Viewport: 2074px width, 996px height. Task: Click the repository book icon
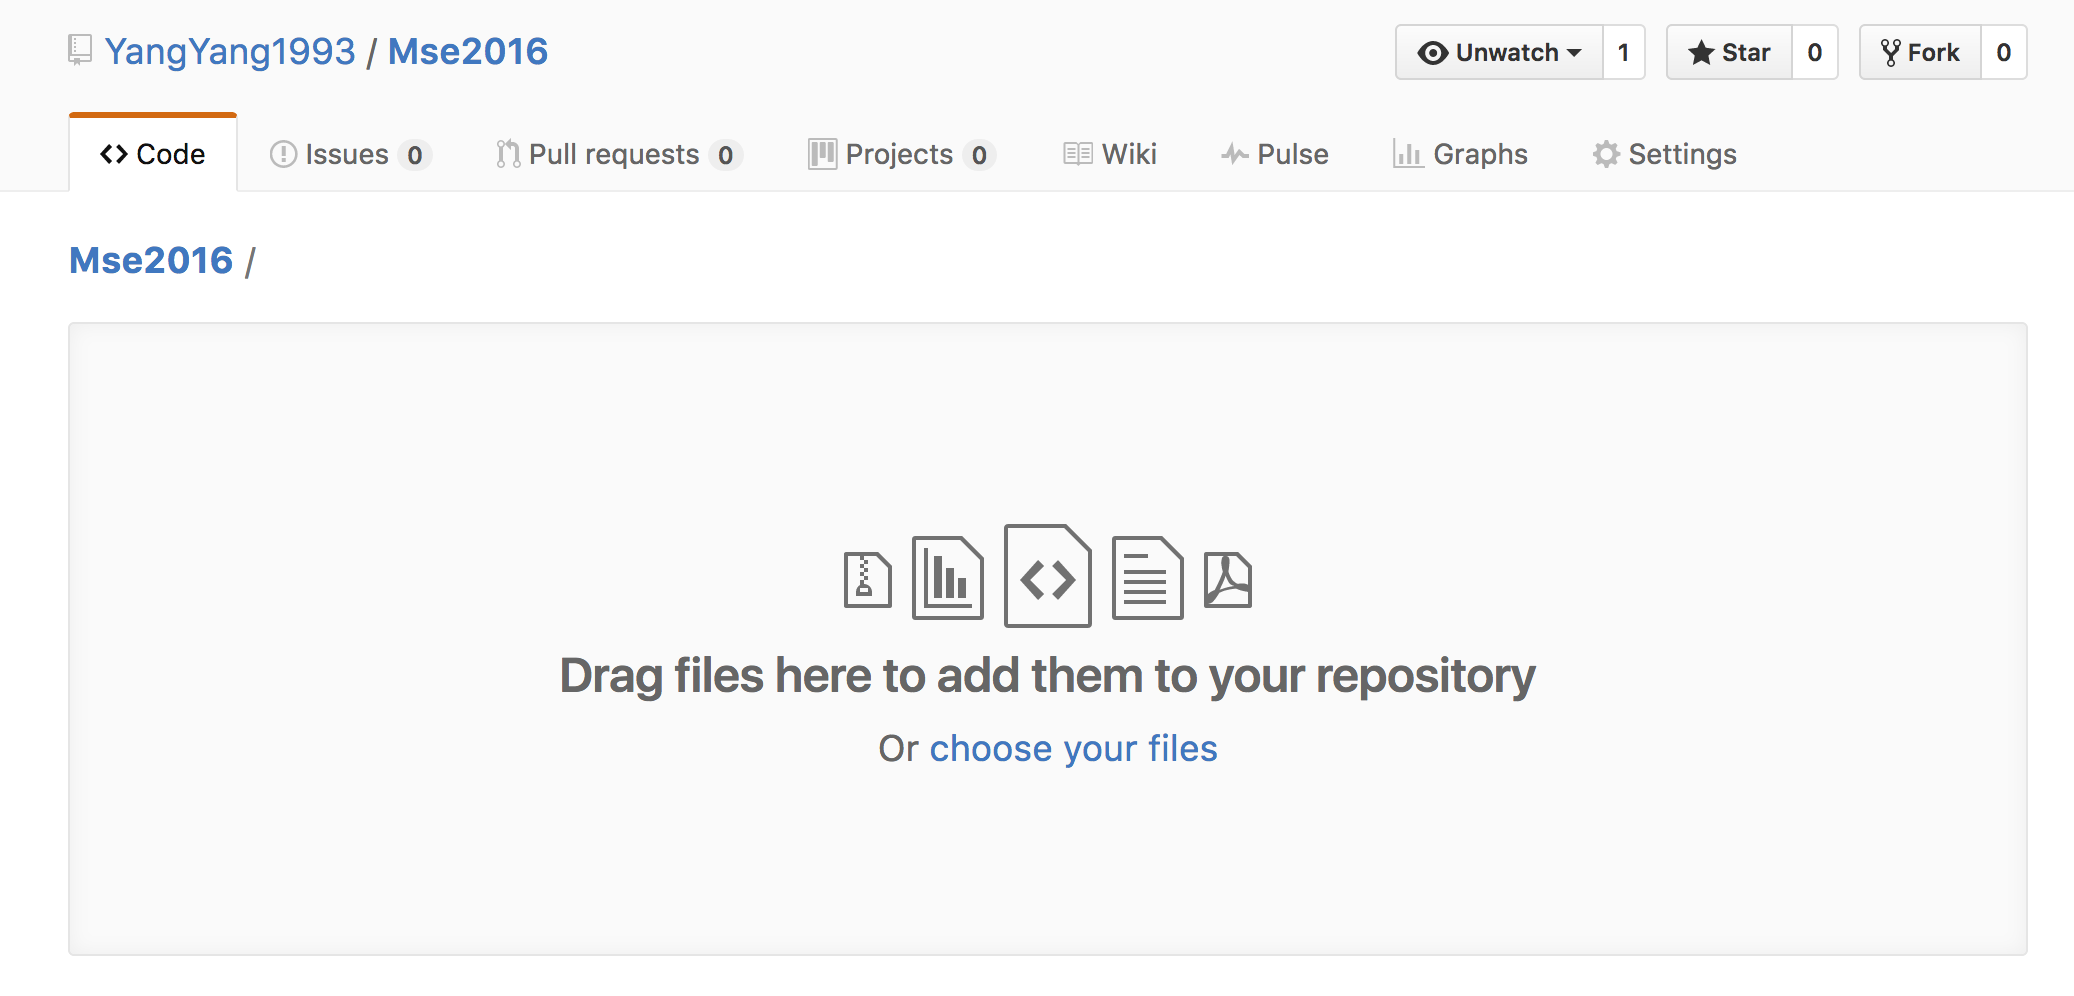(x=79, y=50)
